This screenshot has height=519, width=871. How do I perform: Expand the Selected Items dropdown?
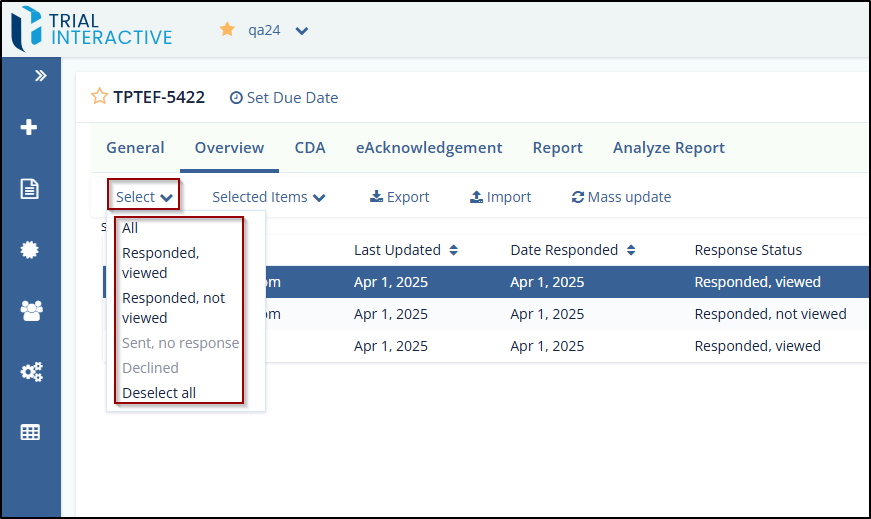(268, 197)
